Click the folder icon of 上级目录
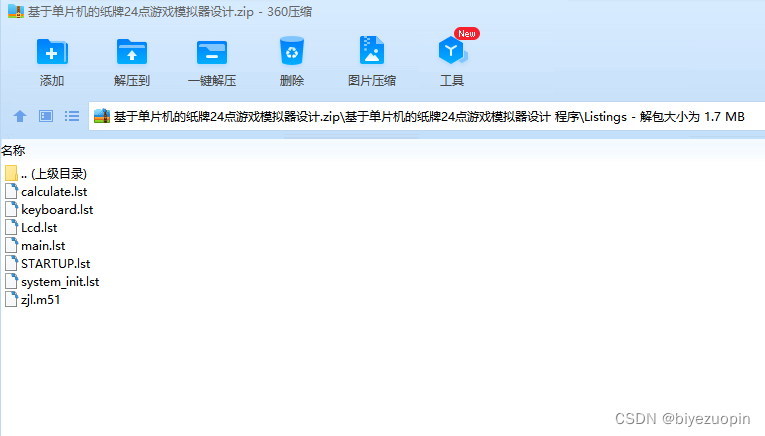Image resolution: width=765 pixels, height=436 pixels. [x=11, y=173]
